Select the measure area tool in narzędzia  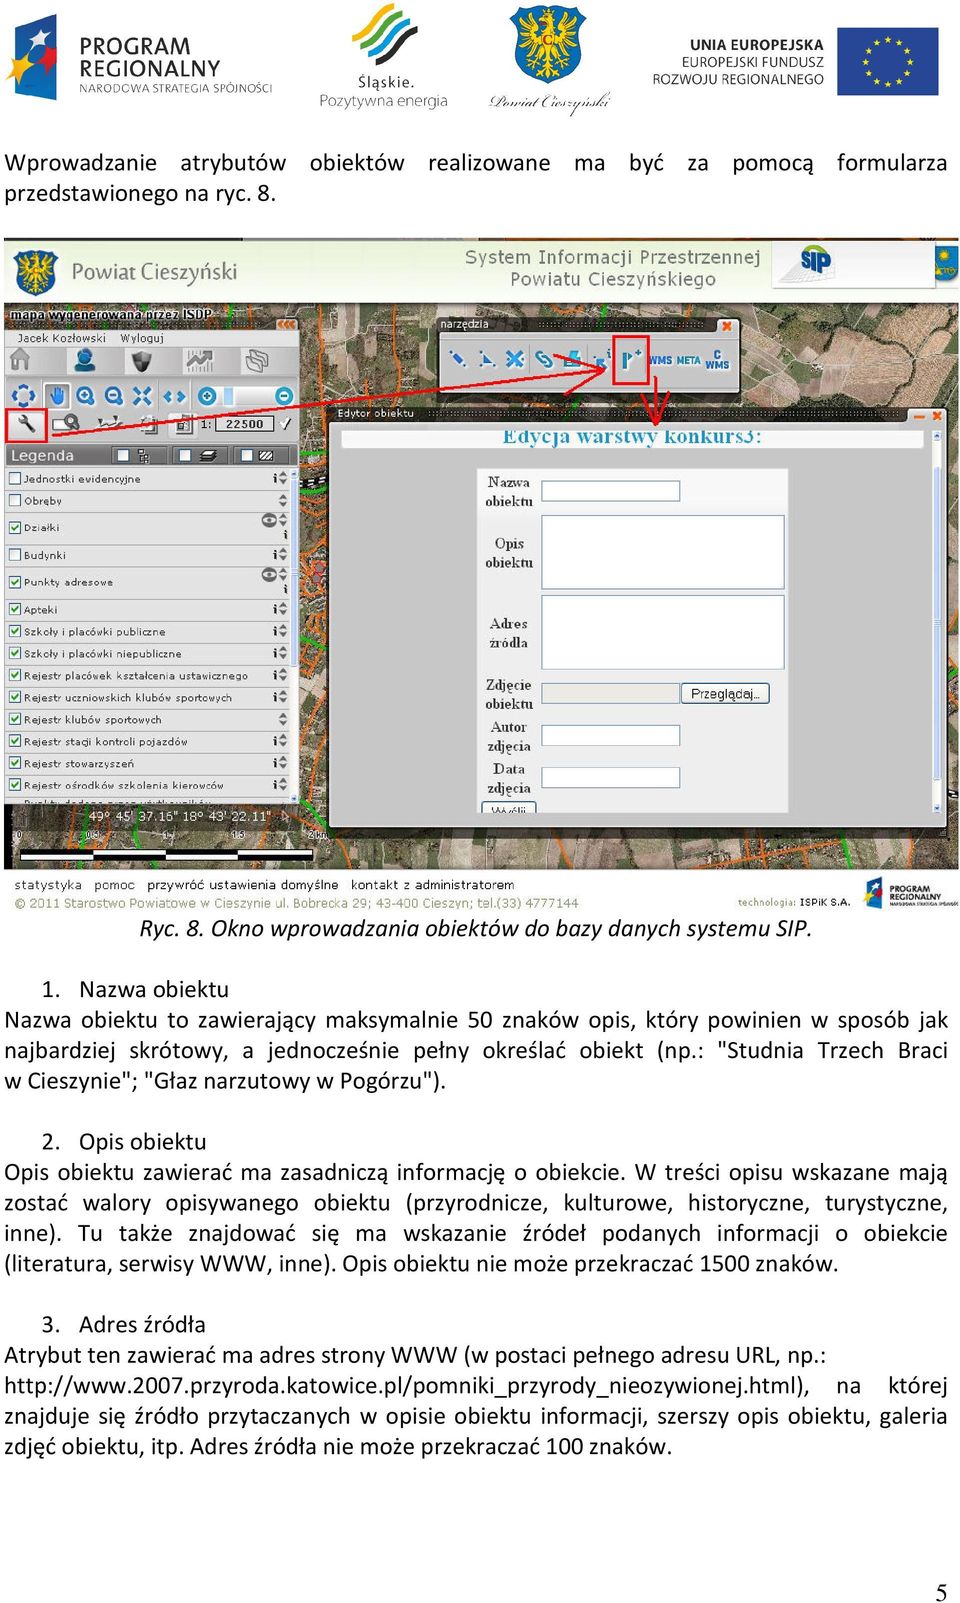click(x=487, y=358)
